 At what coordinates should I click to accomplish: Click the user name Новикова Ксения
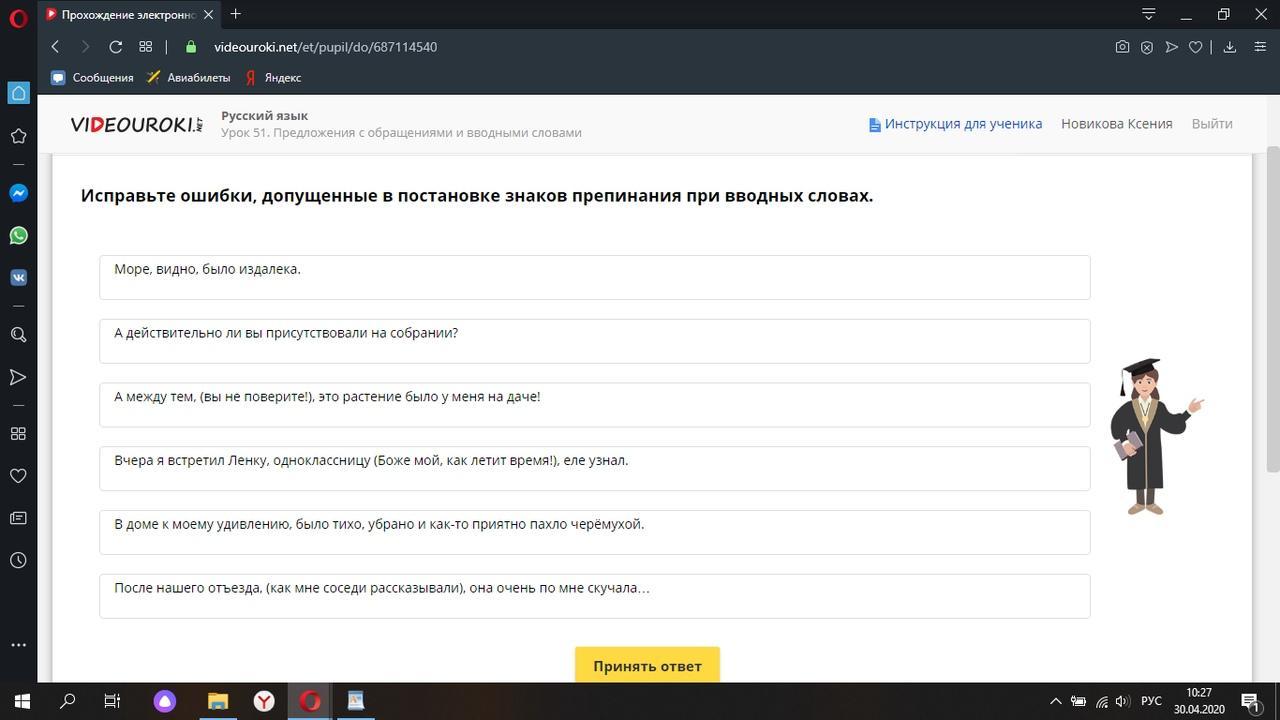(x=1116, y=124)
